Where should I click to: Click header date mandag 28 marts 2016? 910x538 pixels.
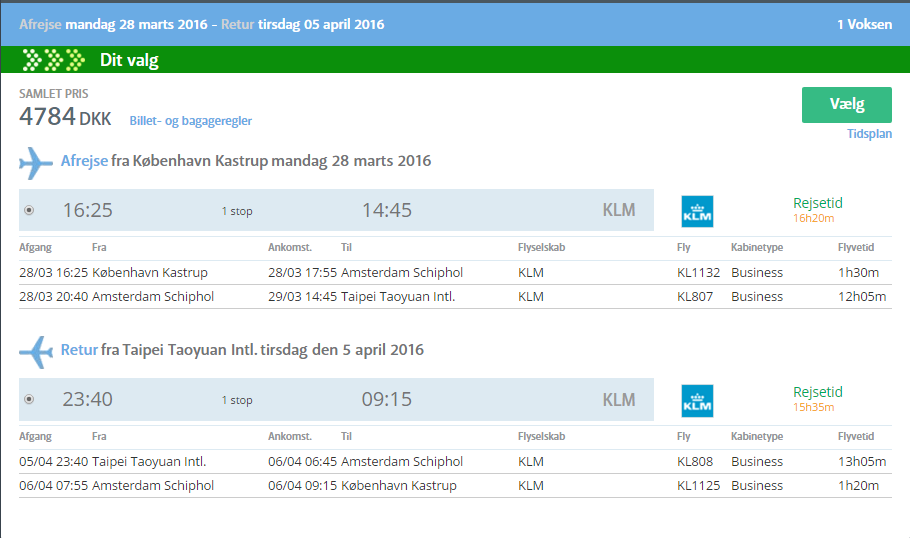136,24
